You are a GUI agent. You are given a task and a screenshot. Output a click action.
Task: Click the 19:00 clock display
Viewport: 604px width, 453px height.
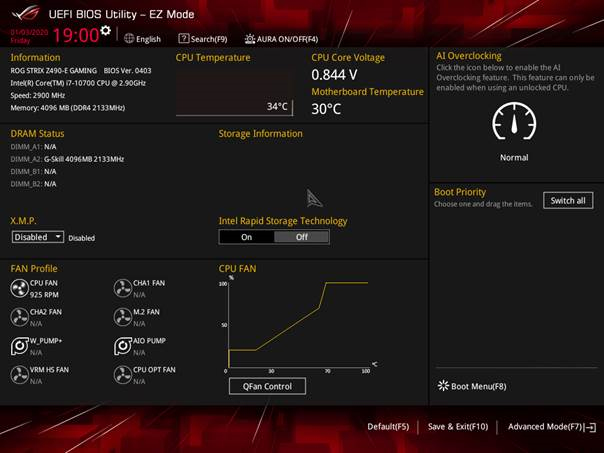pos(76,35)
